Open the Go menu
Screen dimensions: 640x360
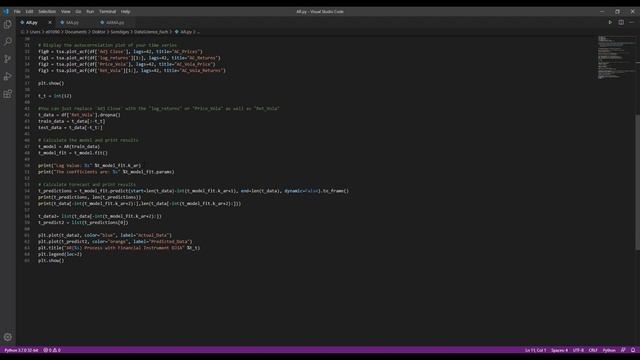click(78, 11)
